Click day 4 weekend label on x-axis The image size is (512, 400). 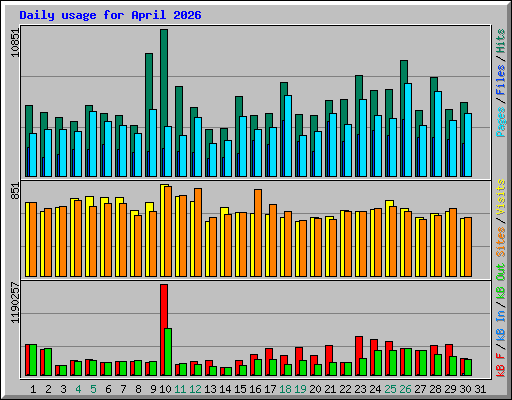(78, 389)
